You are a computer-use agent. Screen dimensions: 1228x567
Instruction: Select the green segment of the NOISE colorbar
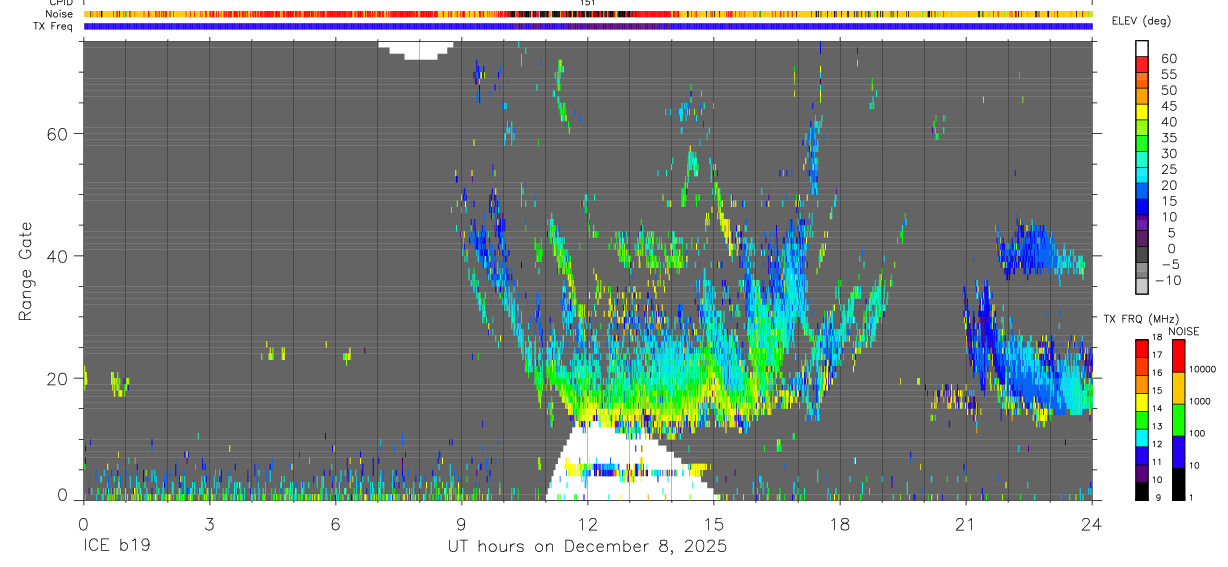coord(1178,419)
